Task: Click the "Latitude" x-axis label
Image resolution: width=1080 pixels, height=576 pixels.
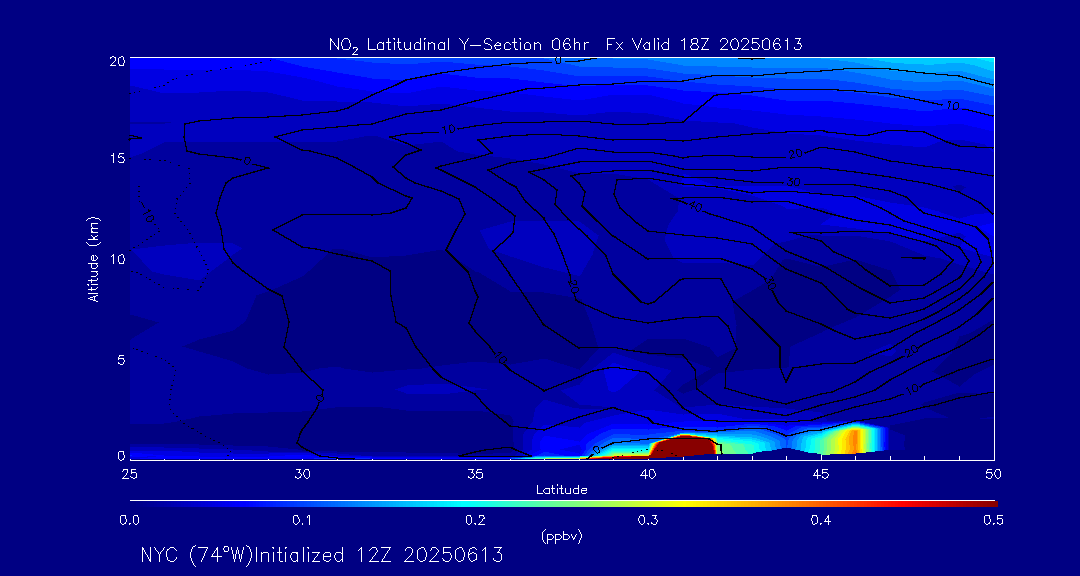Action: 562,490
